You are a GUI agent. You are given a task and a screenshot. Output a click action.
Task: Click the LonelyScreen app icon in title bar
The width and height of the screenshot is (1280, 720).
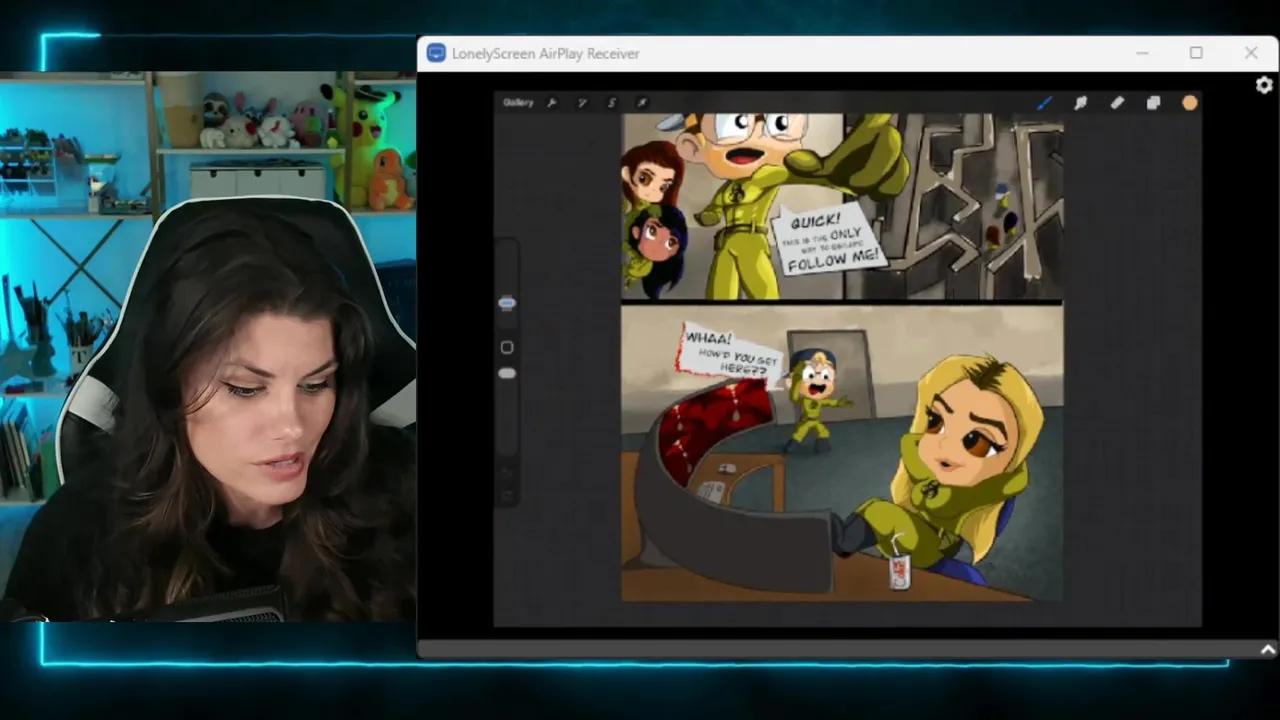point(436,53)
